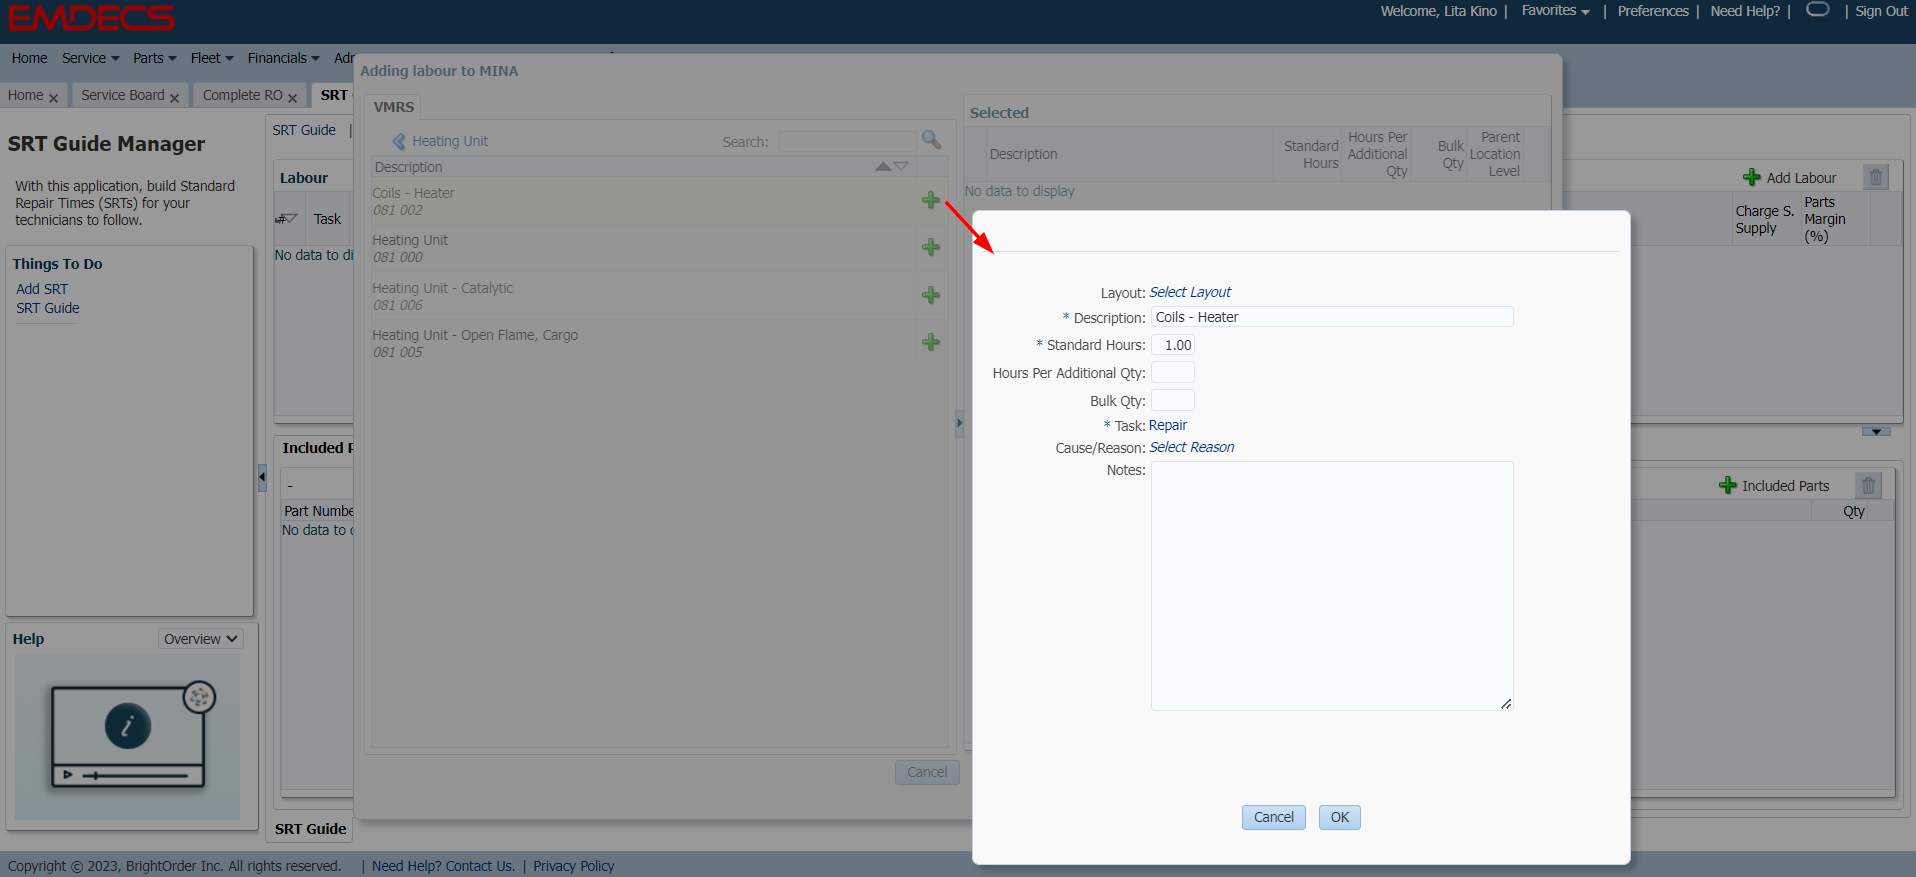Open the Fleet menu
Screen dimensions: 1916x877
coord(212,58)
